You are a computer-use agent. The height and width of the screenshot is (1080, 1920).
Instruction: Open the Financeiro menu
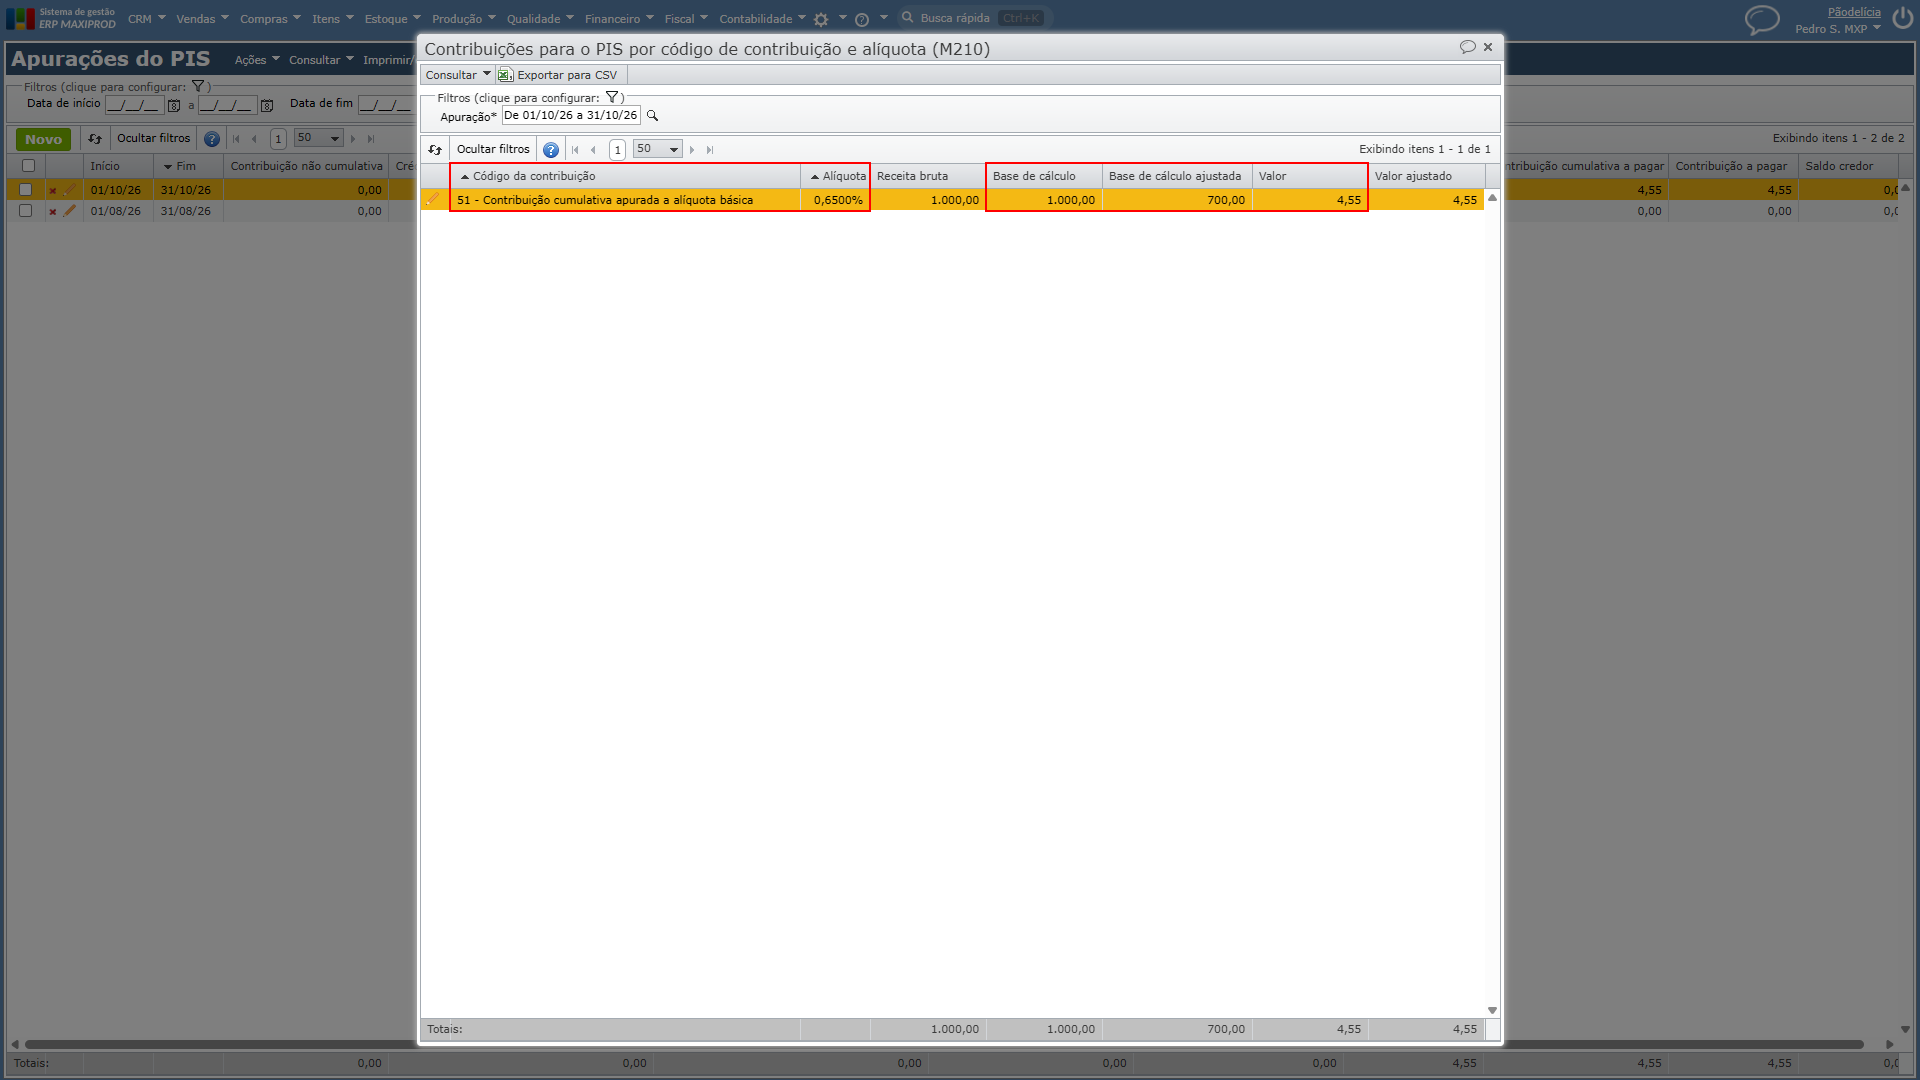pyautogui.click(x=619, y=19)
